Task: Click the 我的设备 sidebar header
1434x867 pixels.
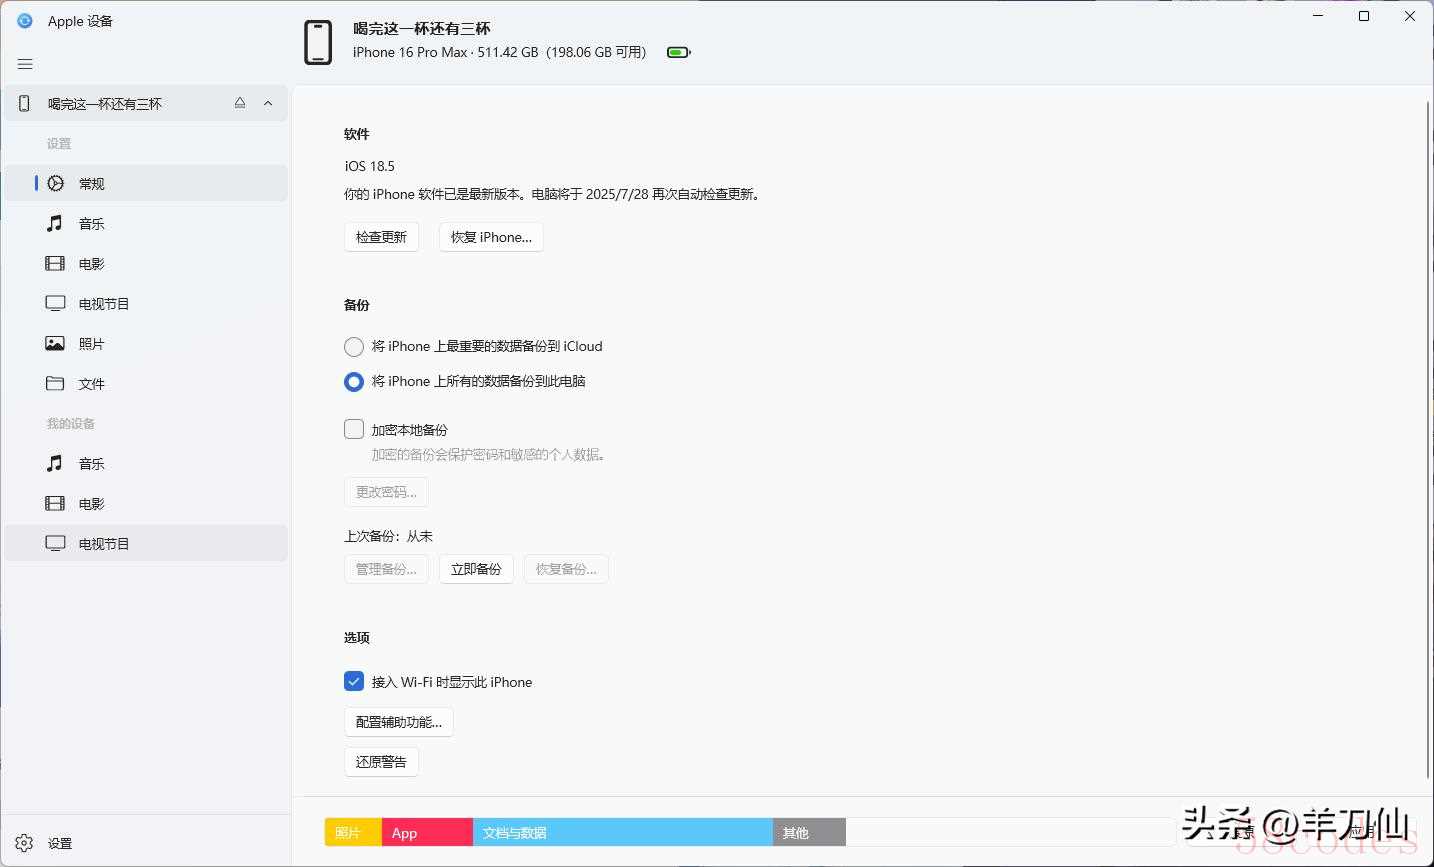Action: click(x=71, y=423)
